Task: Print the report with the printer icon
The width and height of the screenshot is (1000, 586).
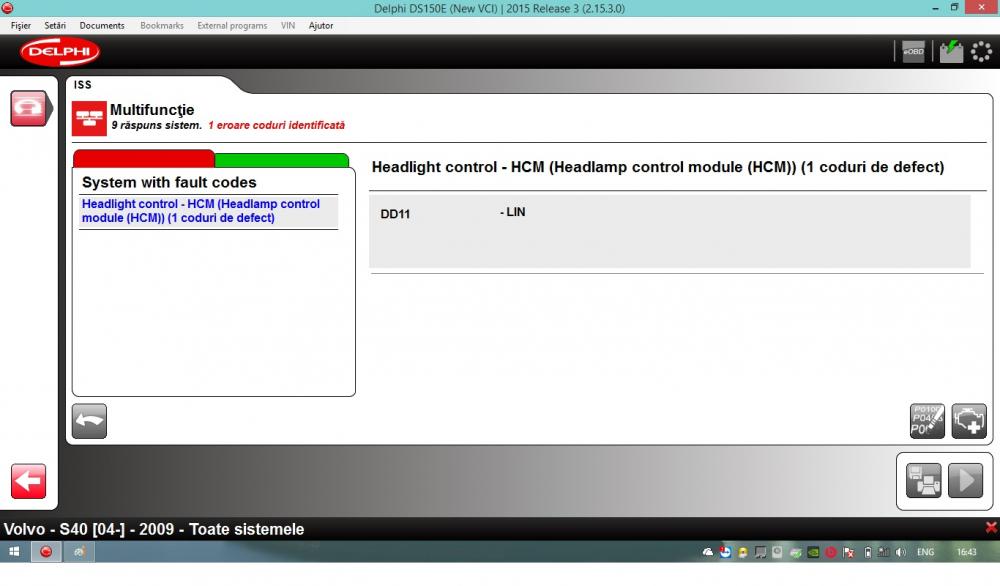Action: coord(923,480)
